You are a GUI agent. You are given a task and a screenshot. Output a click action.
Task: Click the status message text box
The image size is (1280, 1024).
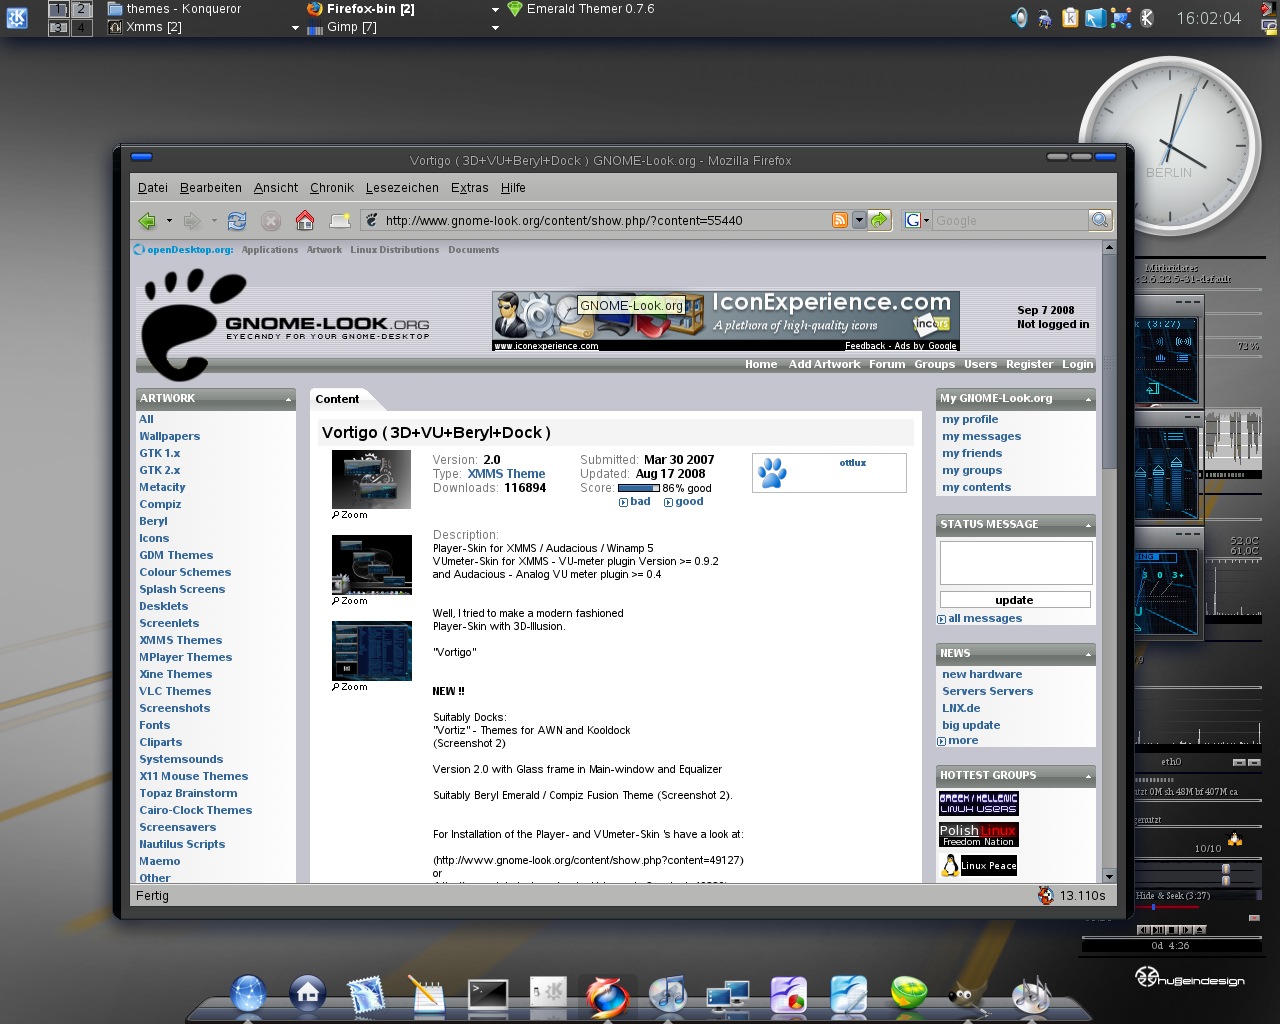1016,563
